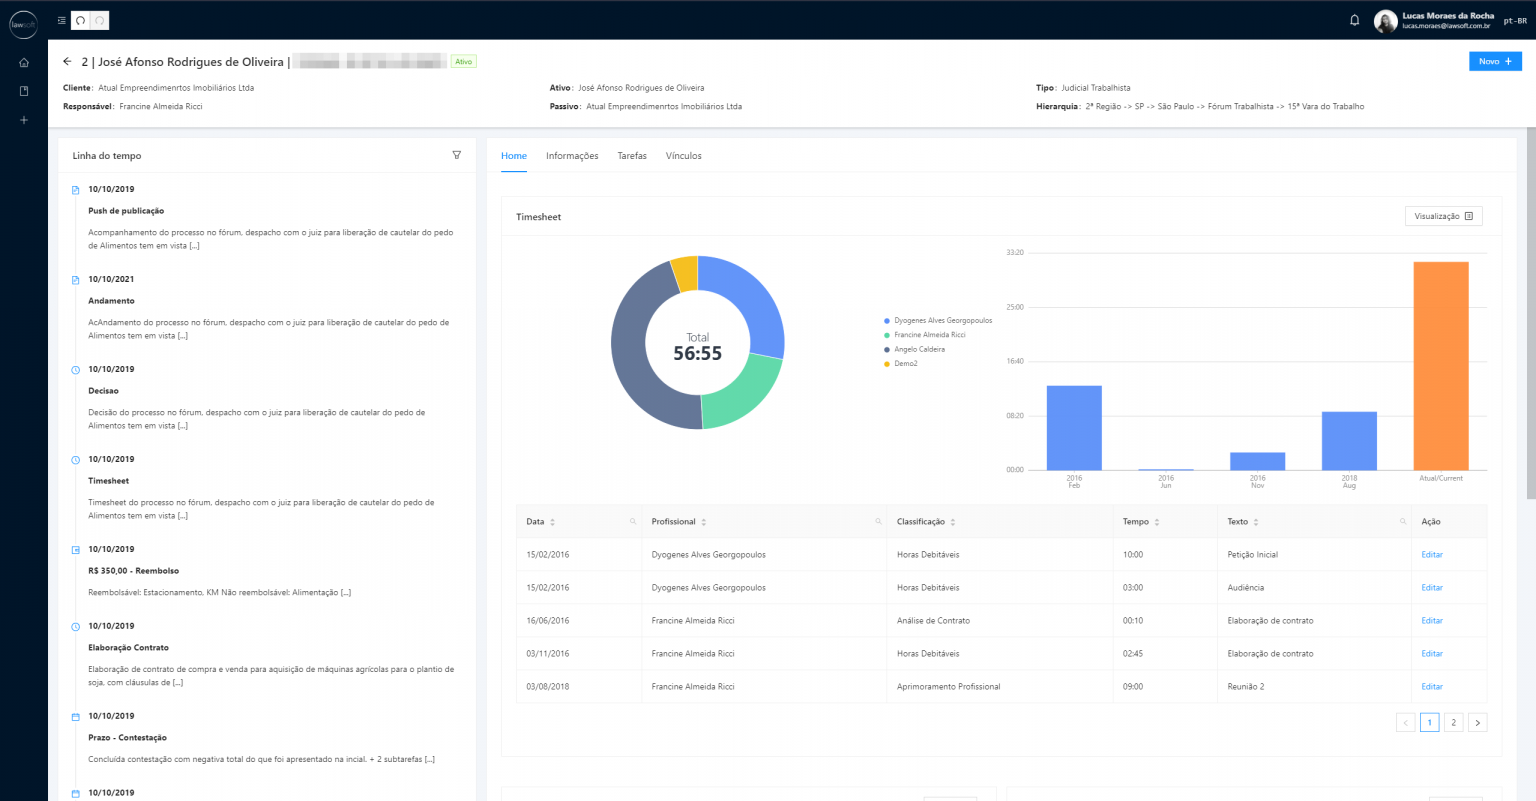
Task: Switch to the Tarefas tab
Action: coord(632,156)
